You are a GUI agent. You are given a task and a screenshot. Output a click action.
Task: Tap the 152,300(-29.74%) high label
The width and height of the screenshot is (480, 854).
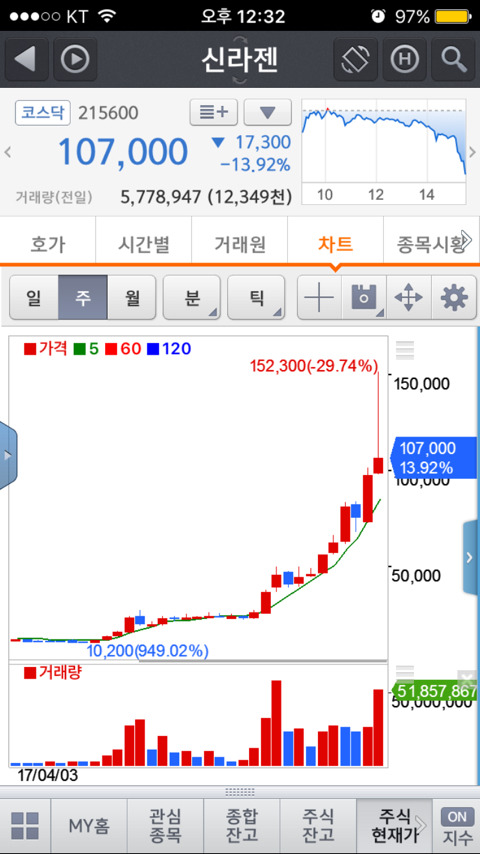(314, 366)
